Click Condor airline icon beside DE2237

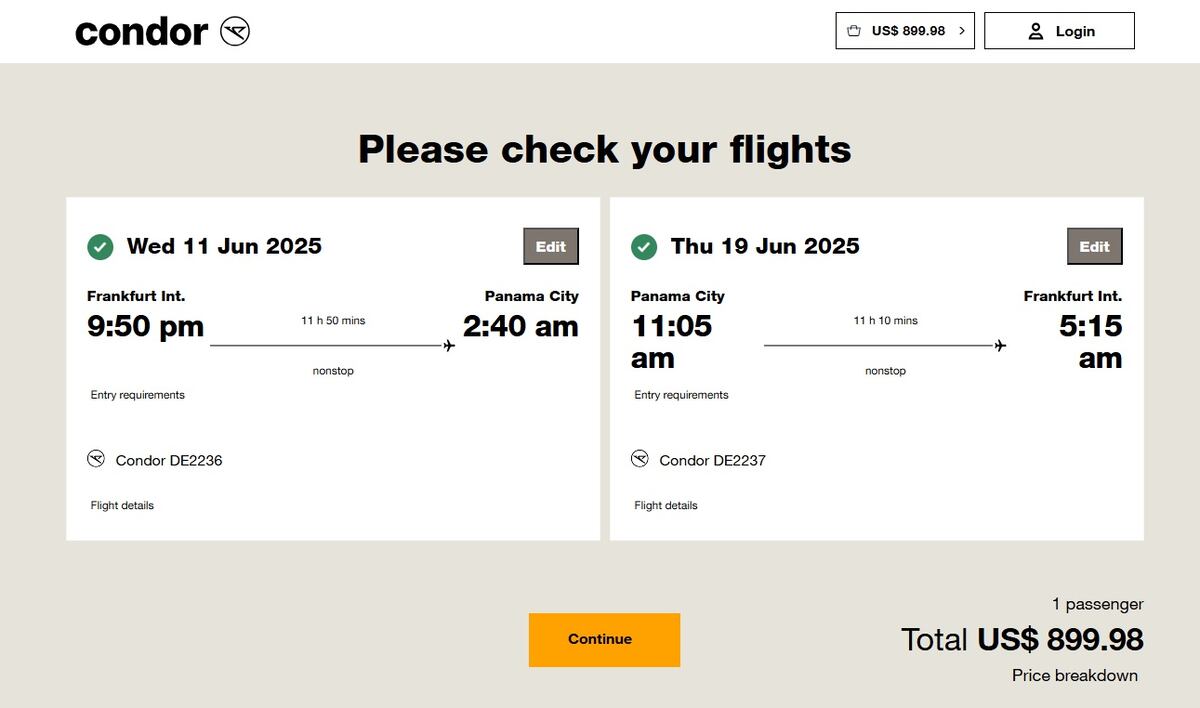[x=640, y=459]
